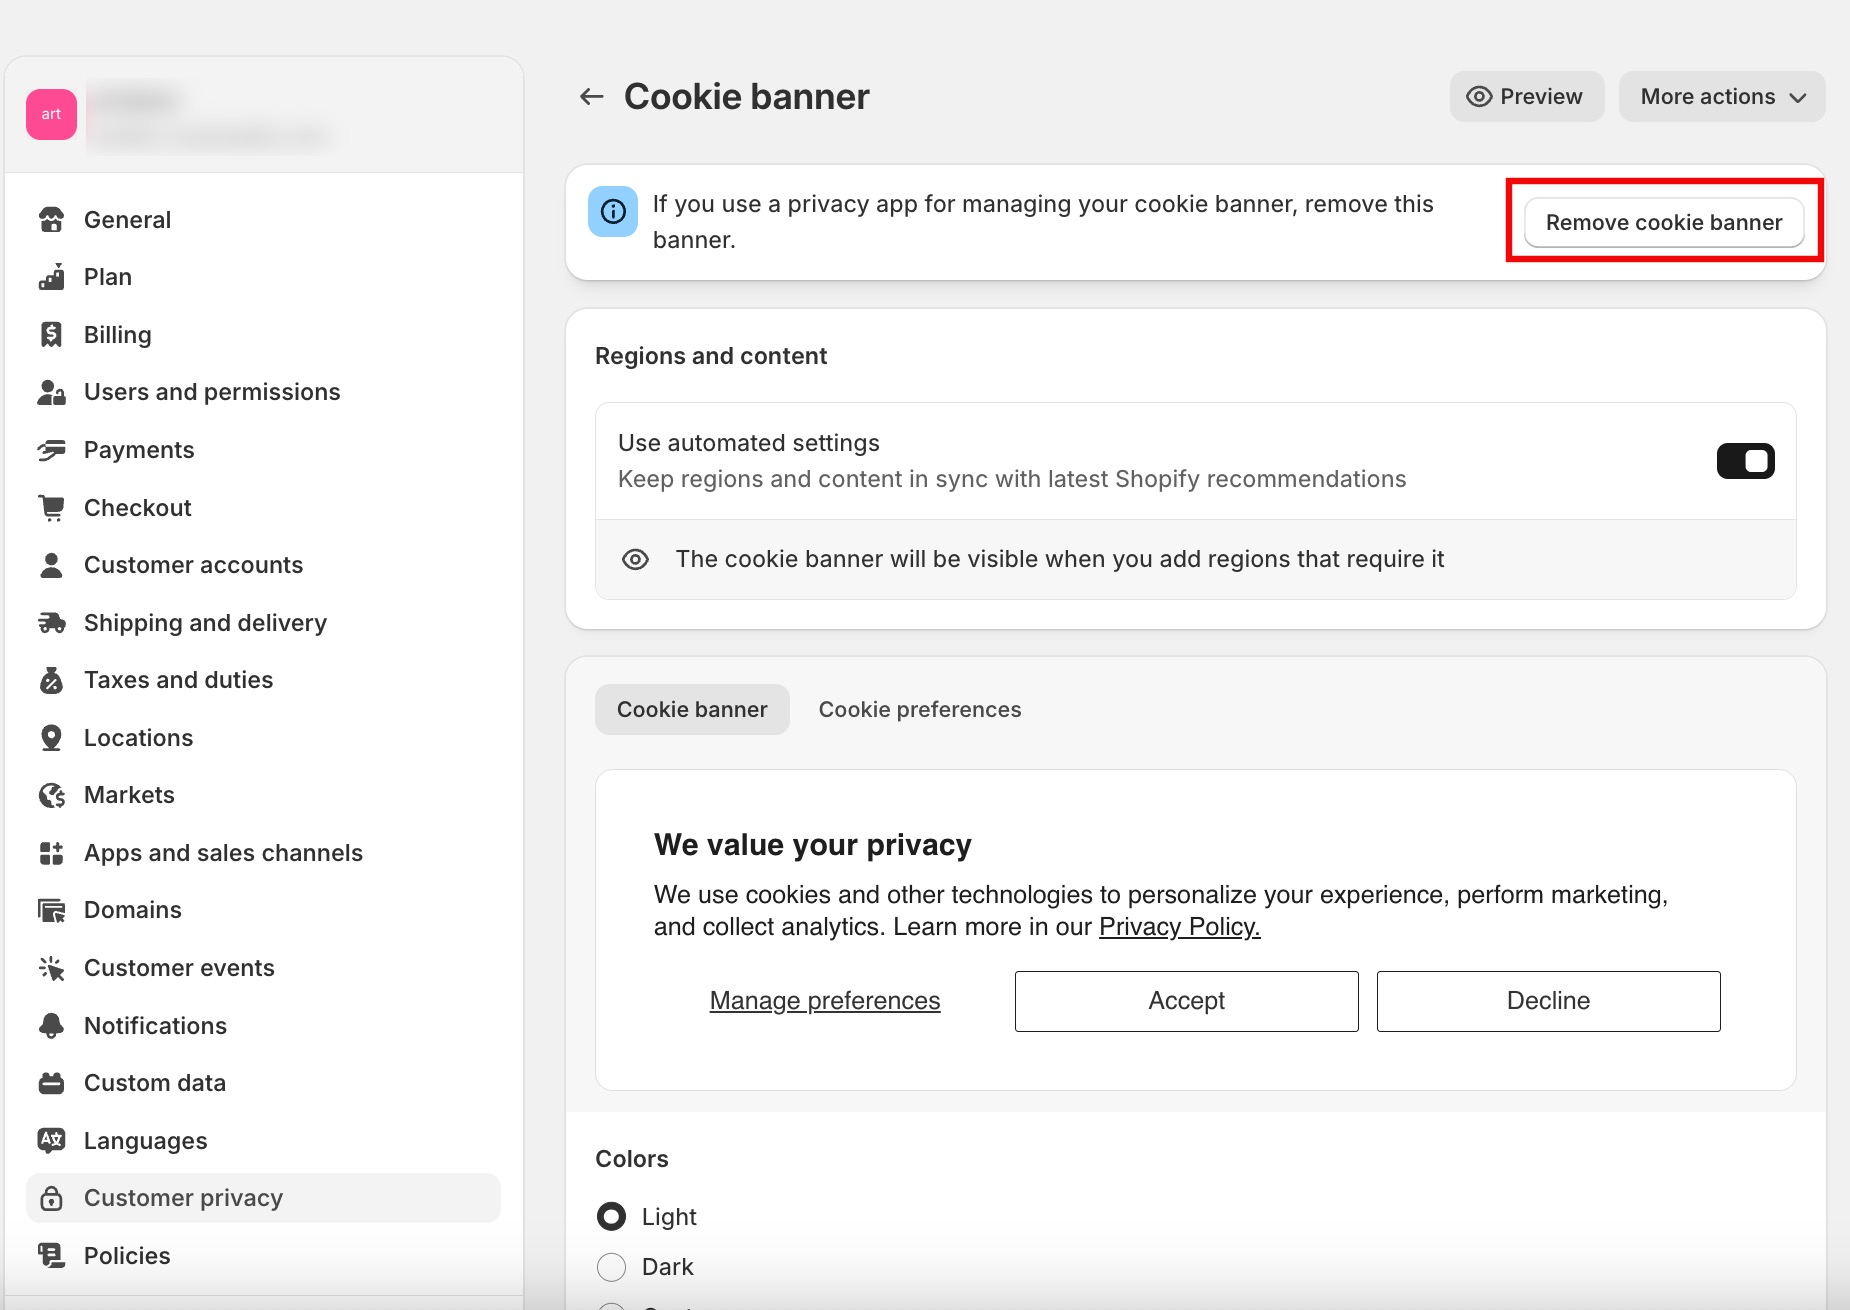The width and height of the screenshot is (1850, 1310).
Task: Click the Languages translate icon
Action: (51, 1141)
